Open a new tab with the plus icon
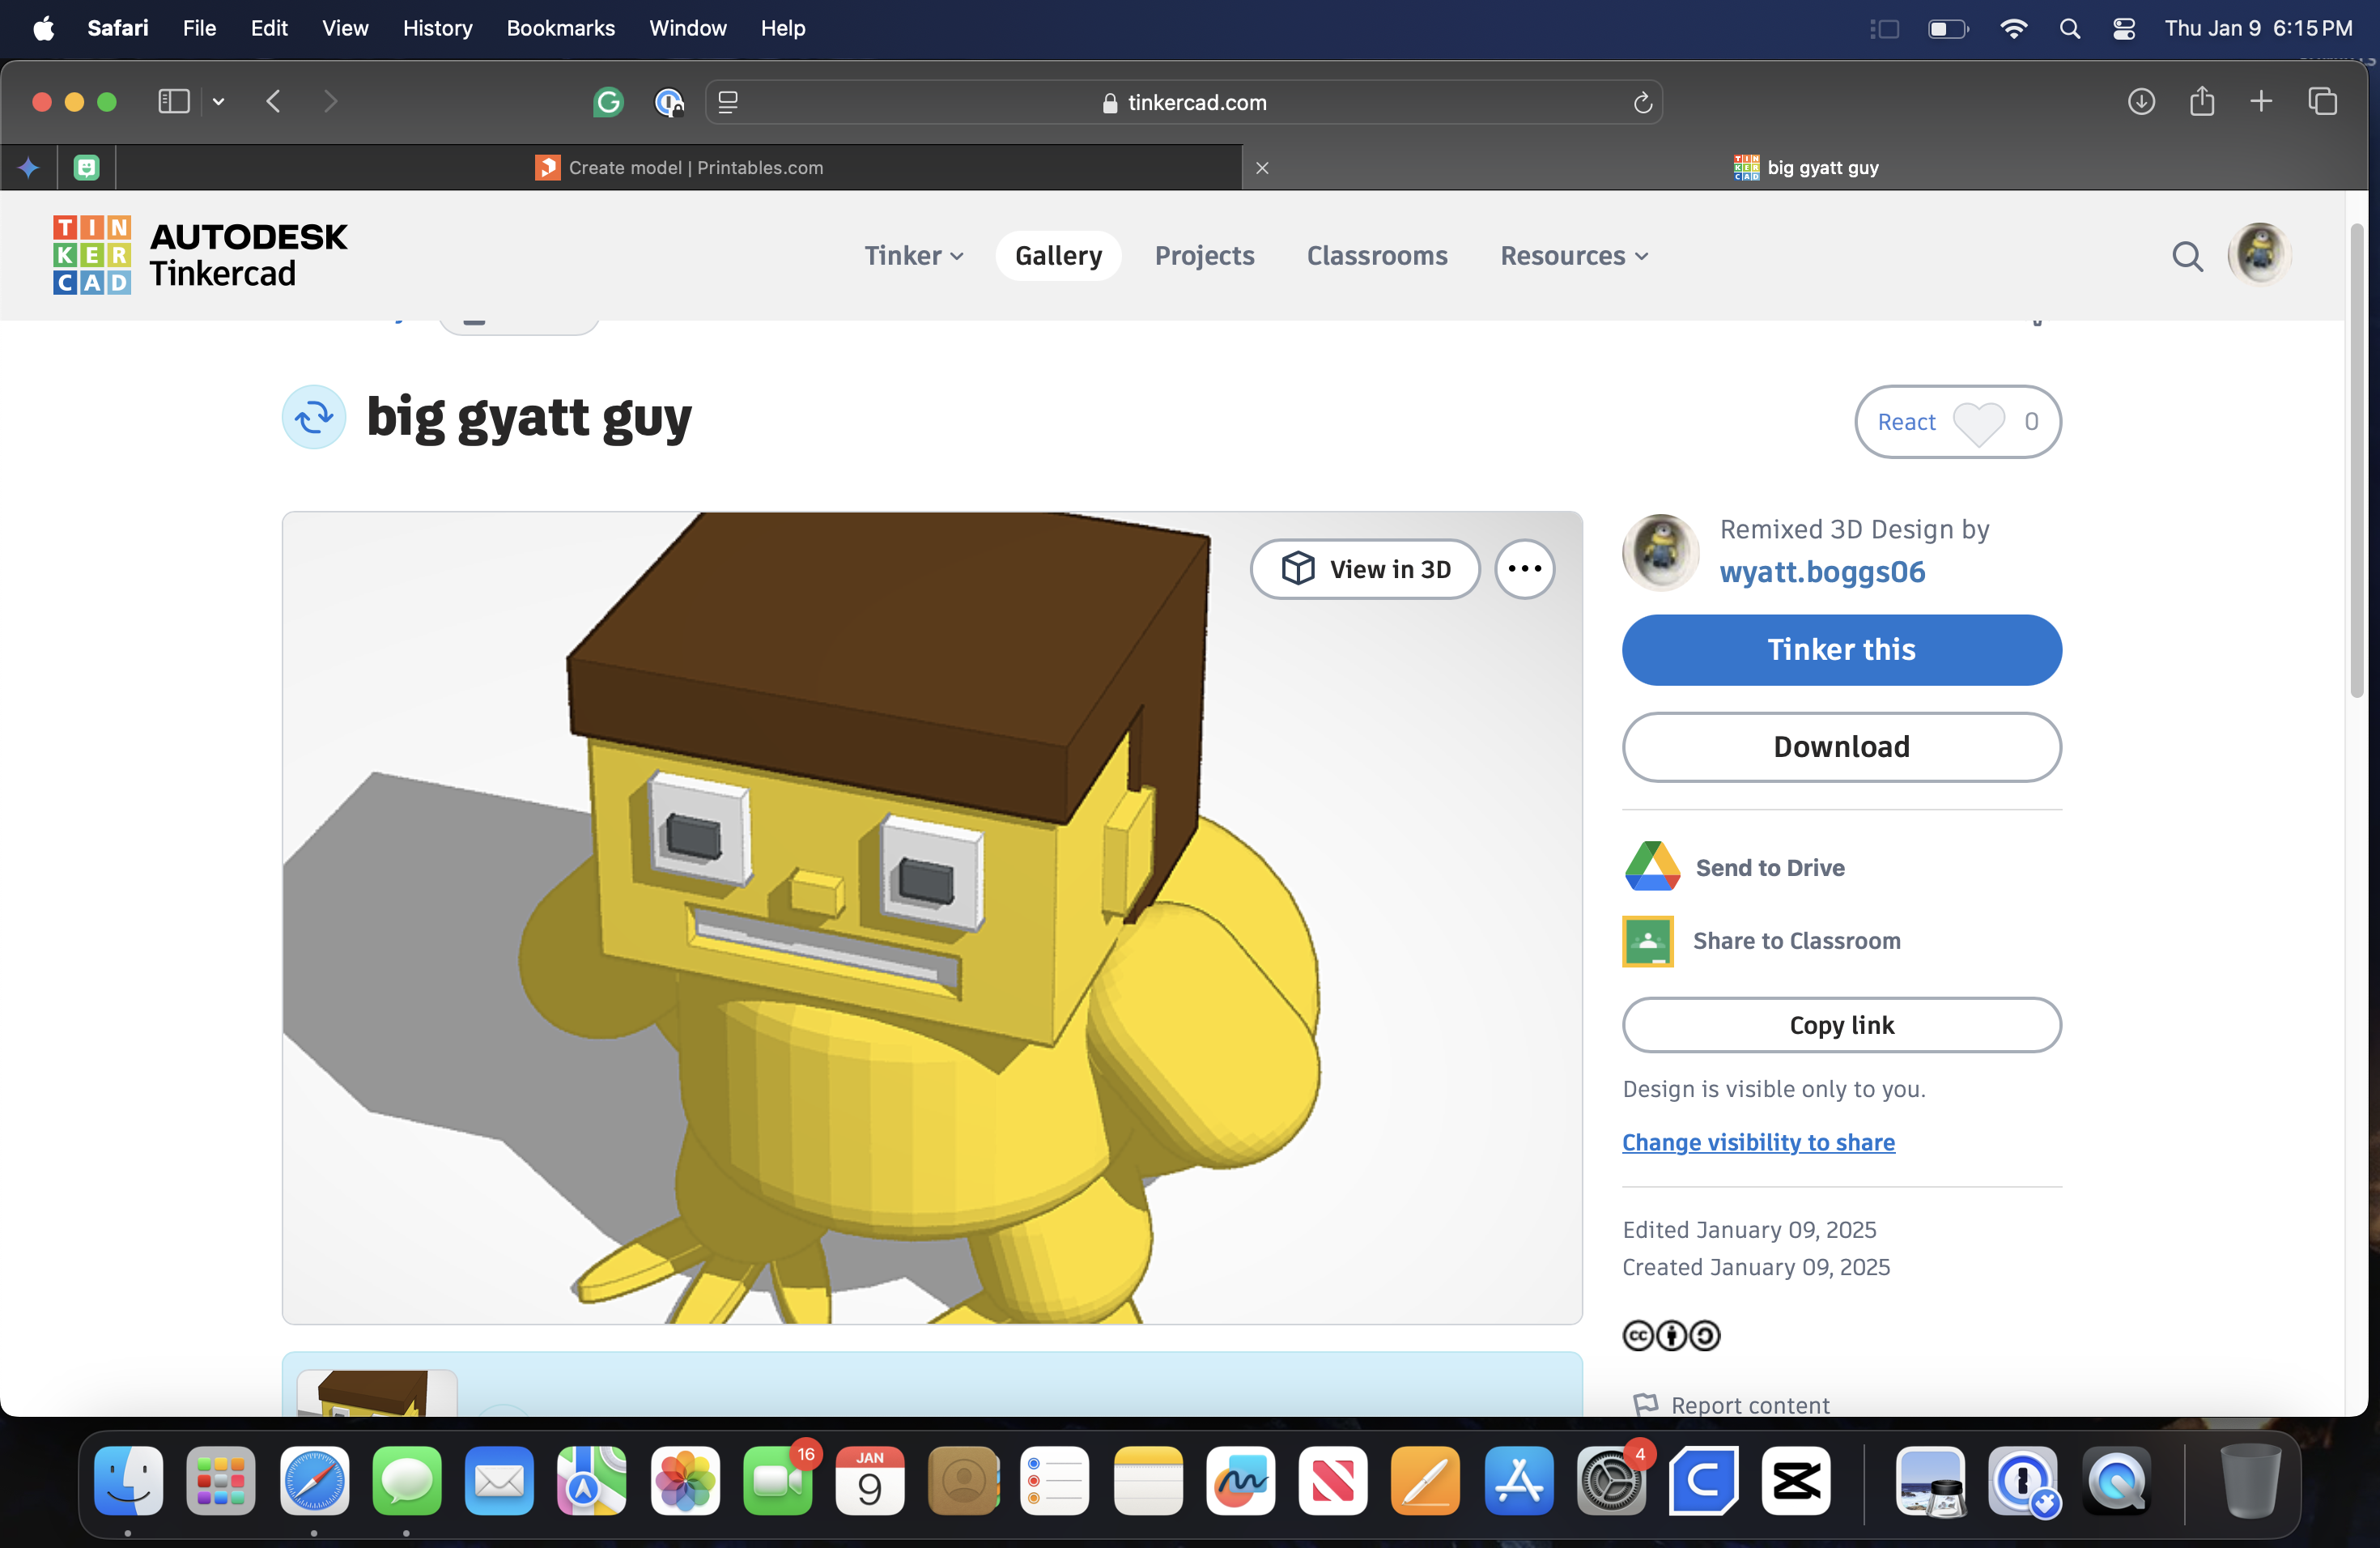Image resolution: width=2380 pixels, height=1548 pixels. [x=2261, y=102]
